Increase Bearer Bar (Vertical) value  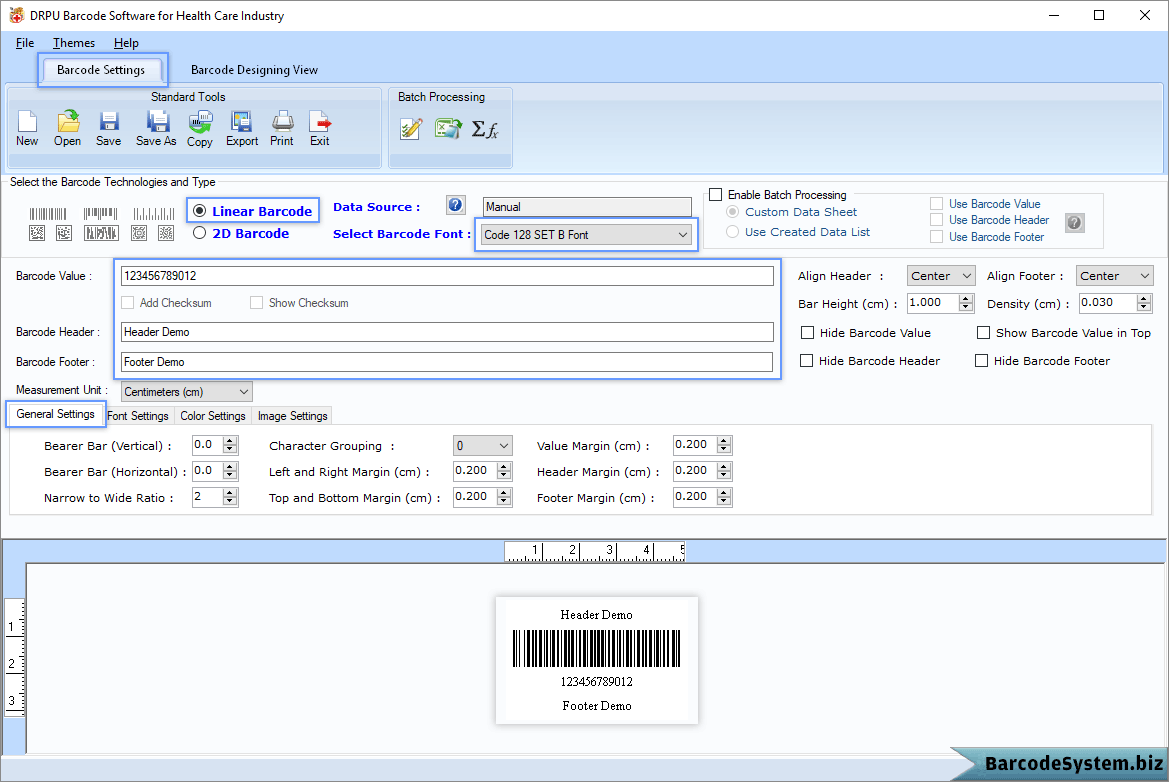[230, 441]
